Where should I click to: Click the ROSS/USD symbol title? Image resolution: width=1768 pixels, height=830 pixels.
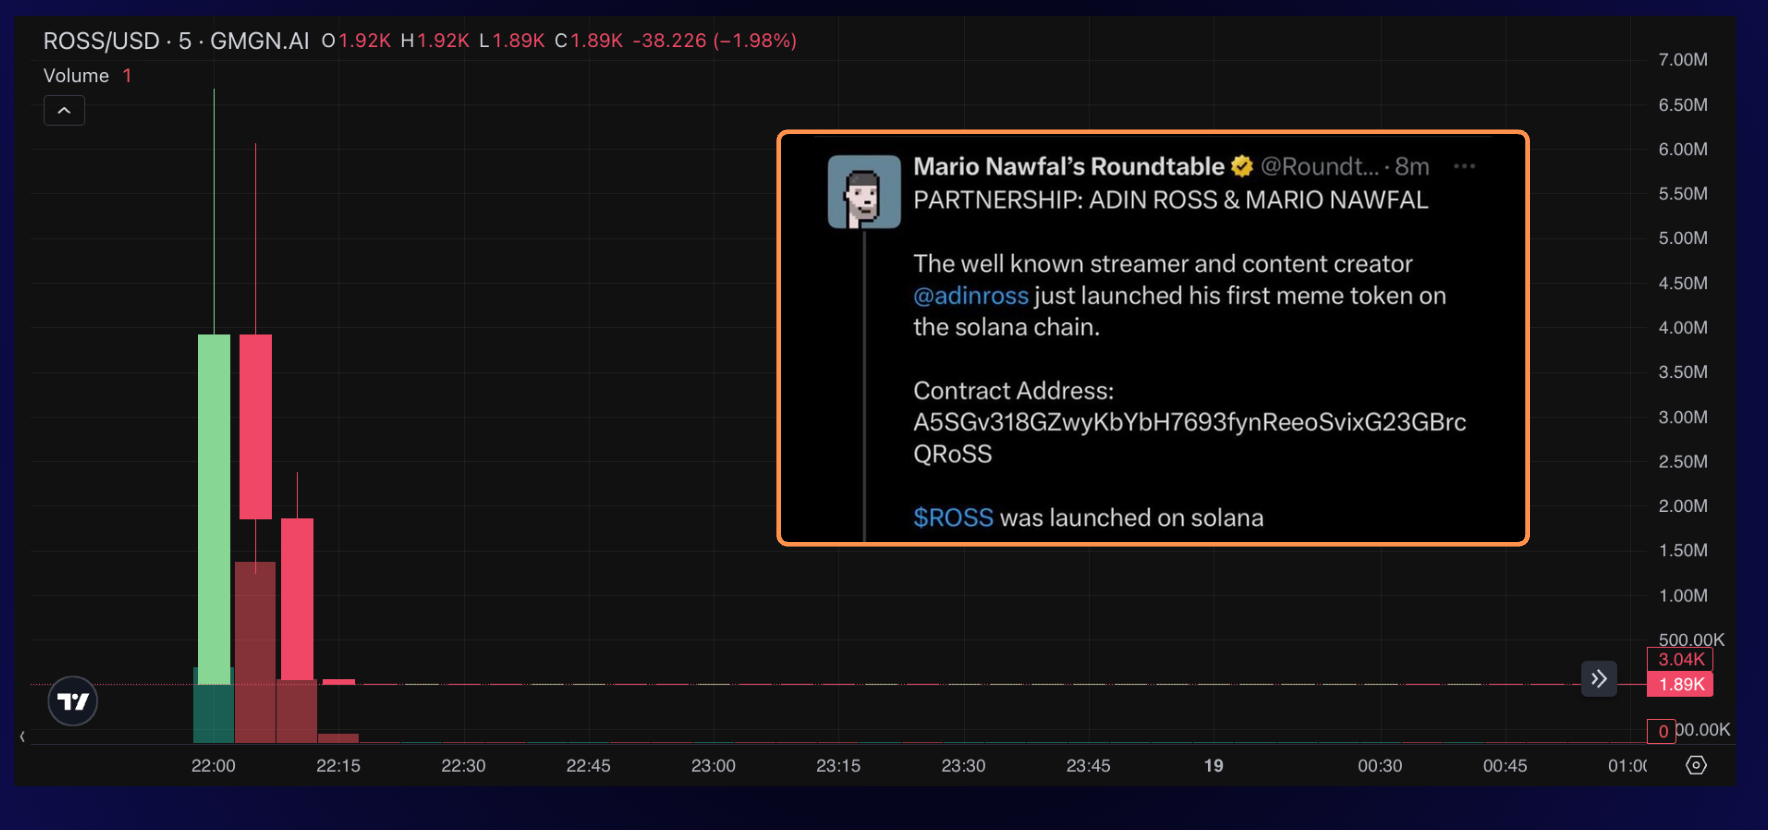pos(101,41)
